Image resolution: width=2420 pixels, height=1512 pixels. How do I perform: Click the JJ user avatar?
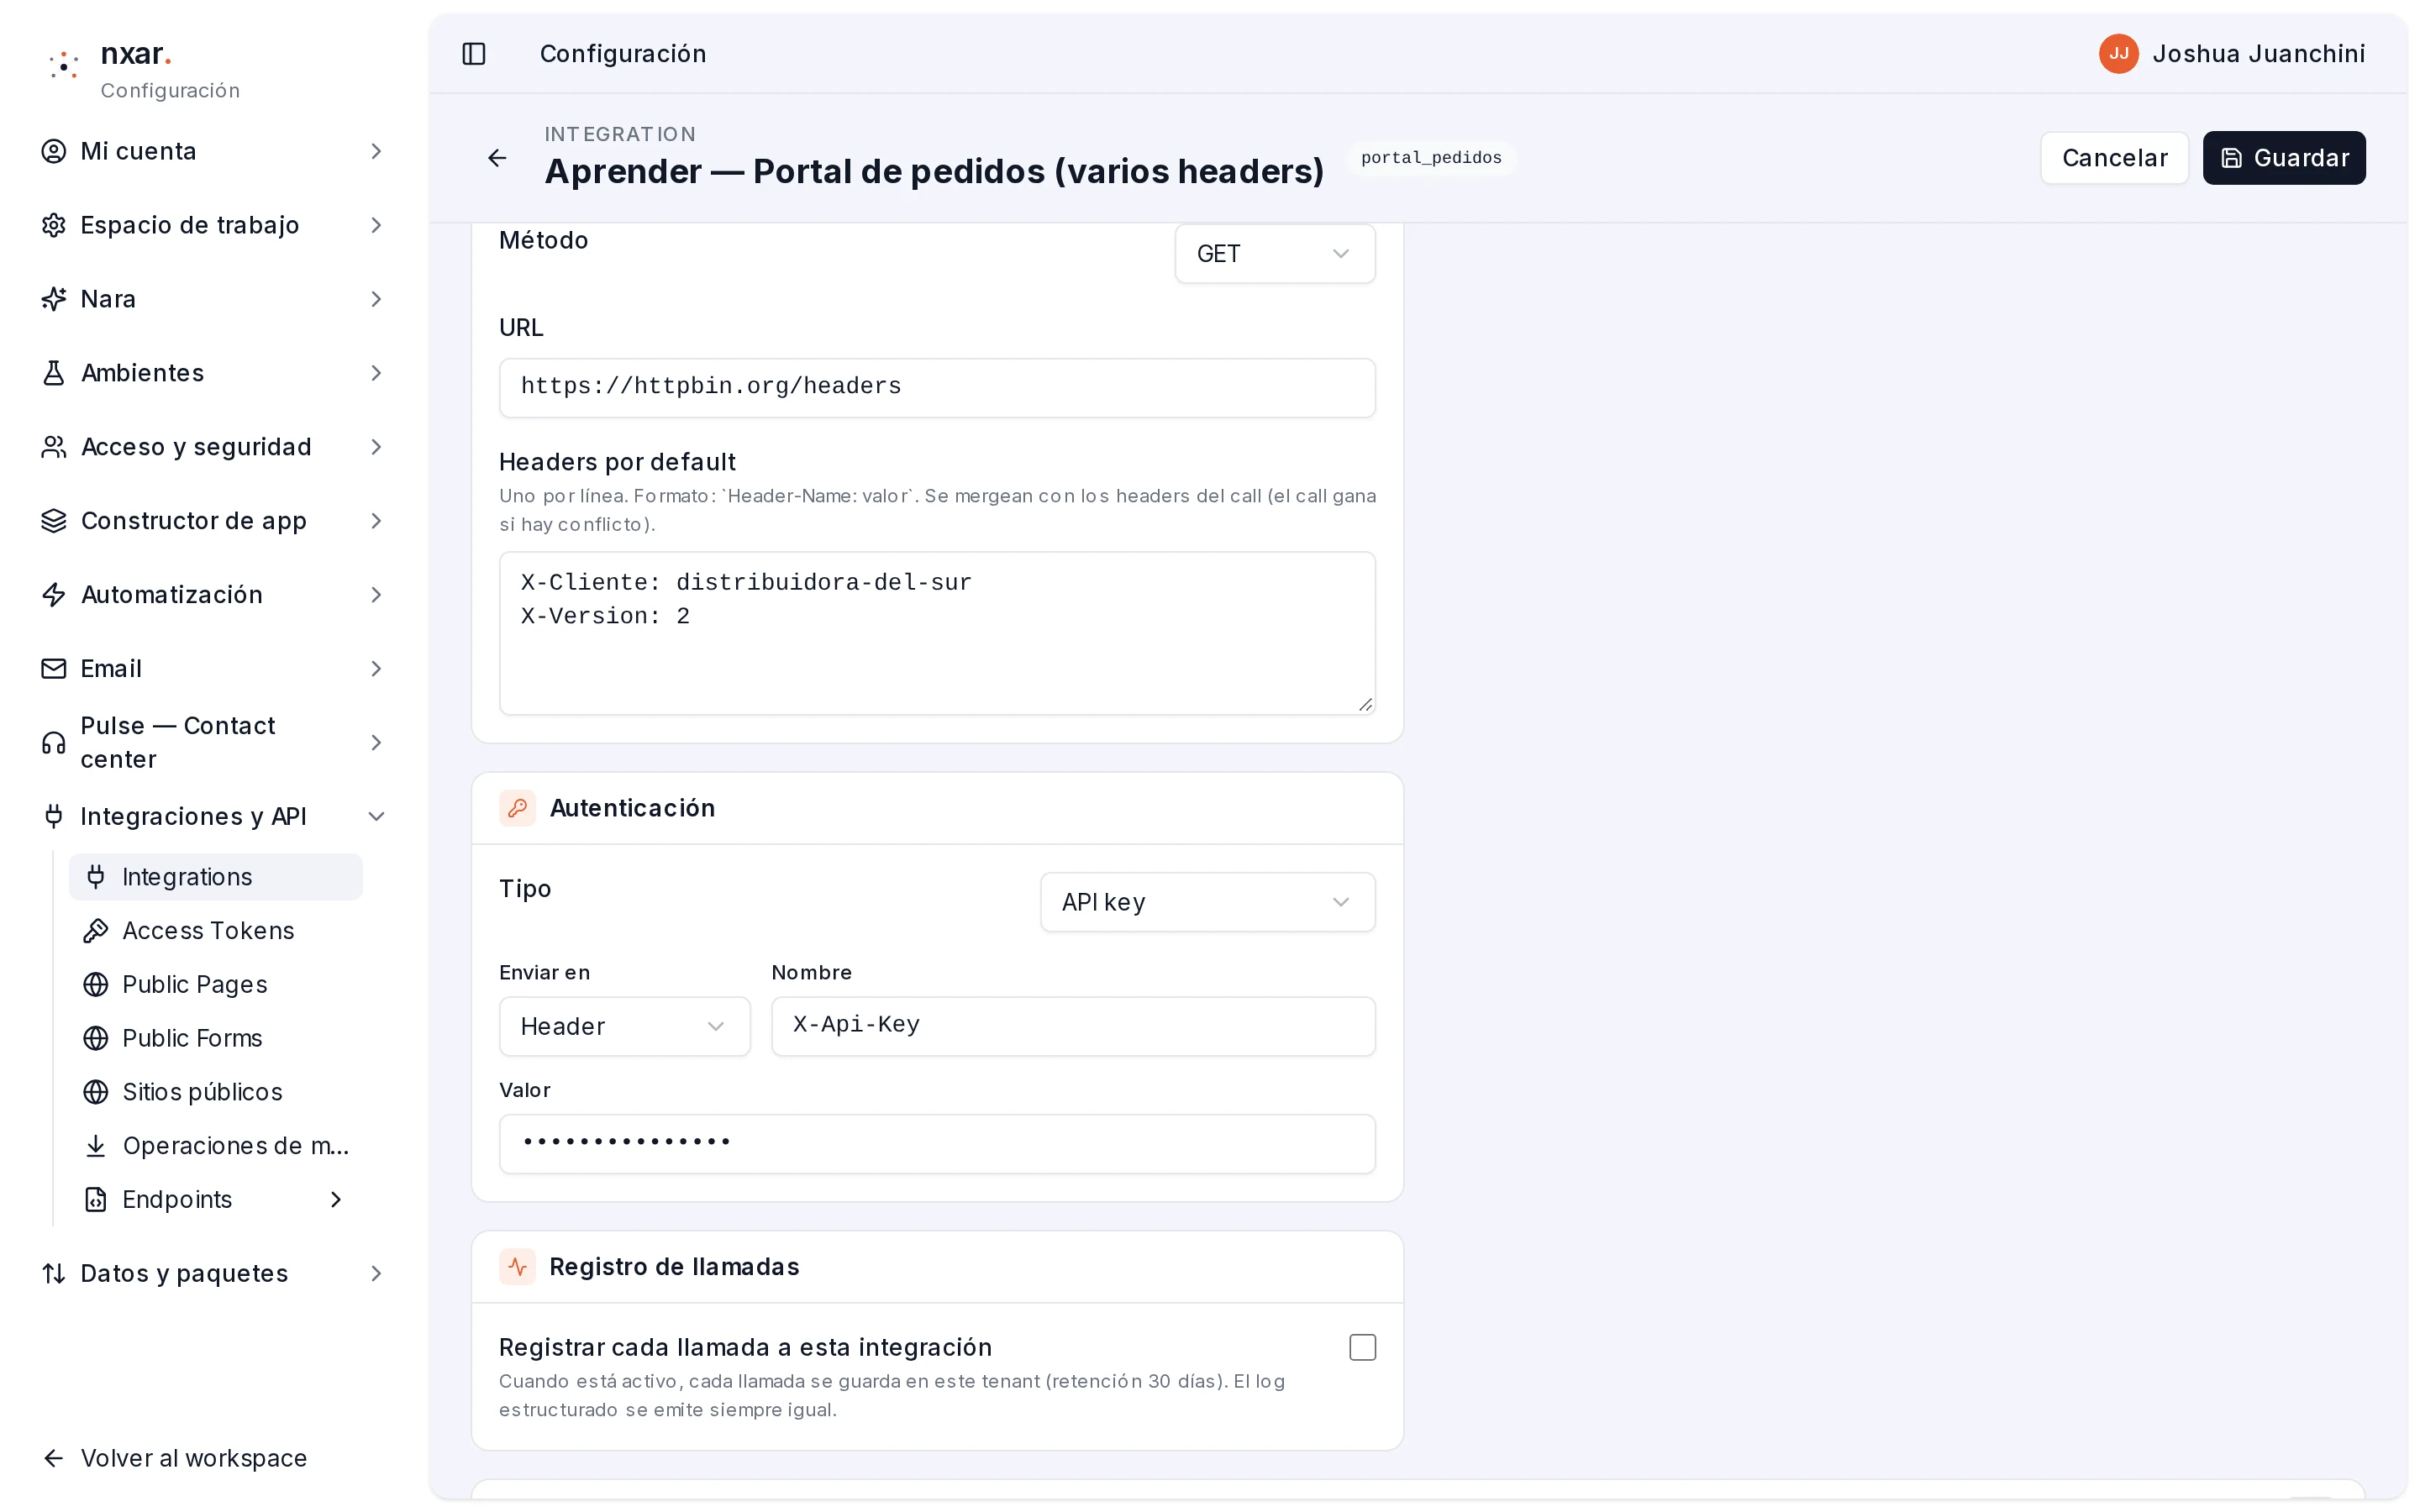2118,54
